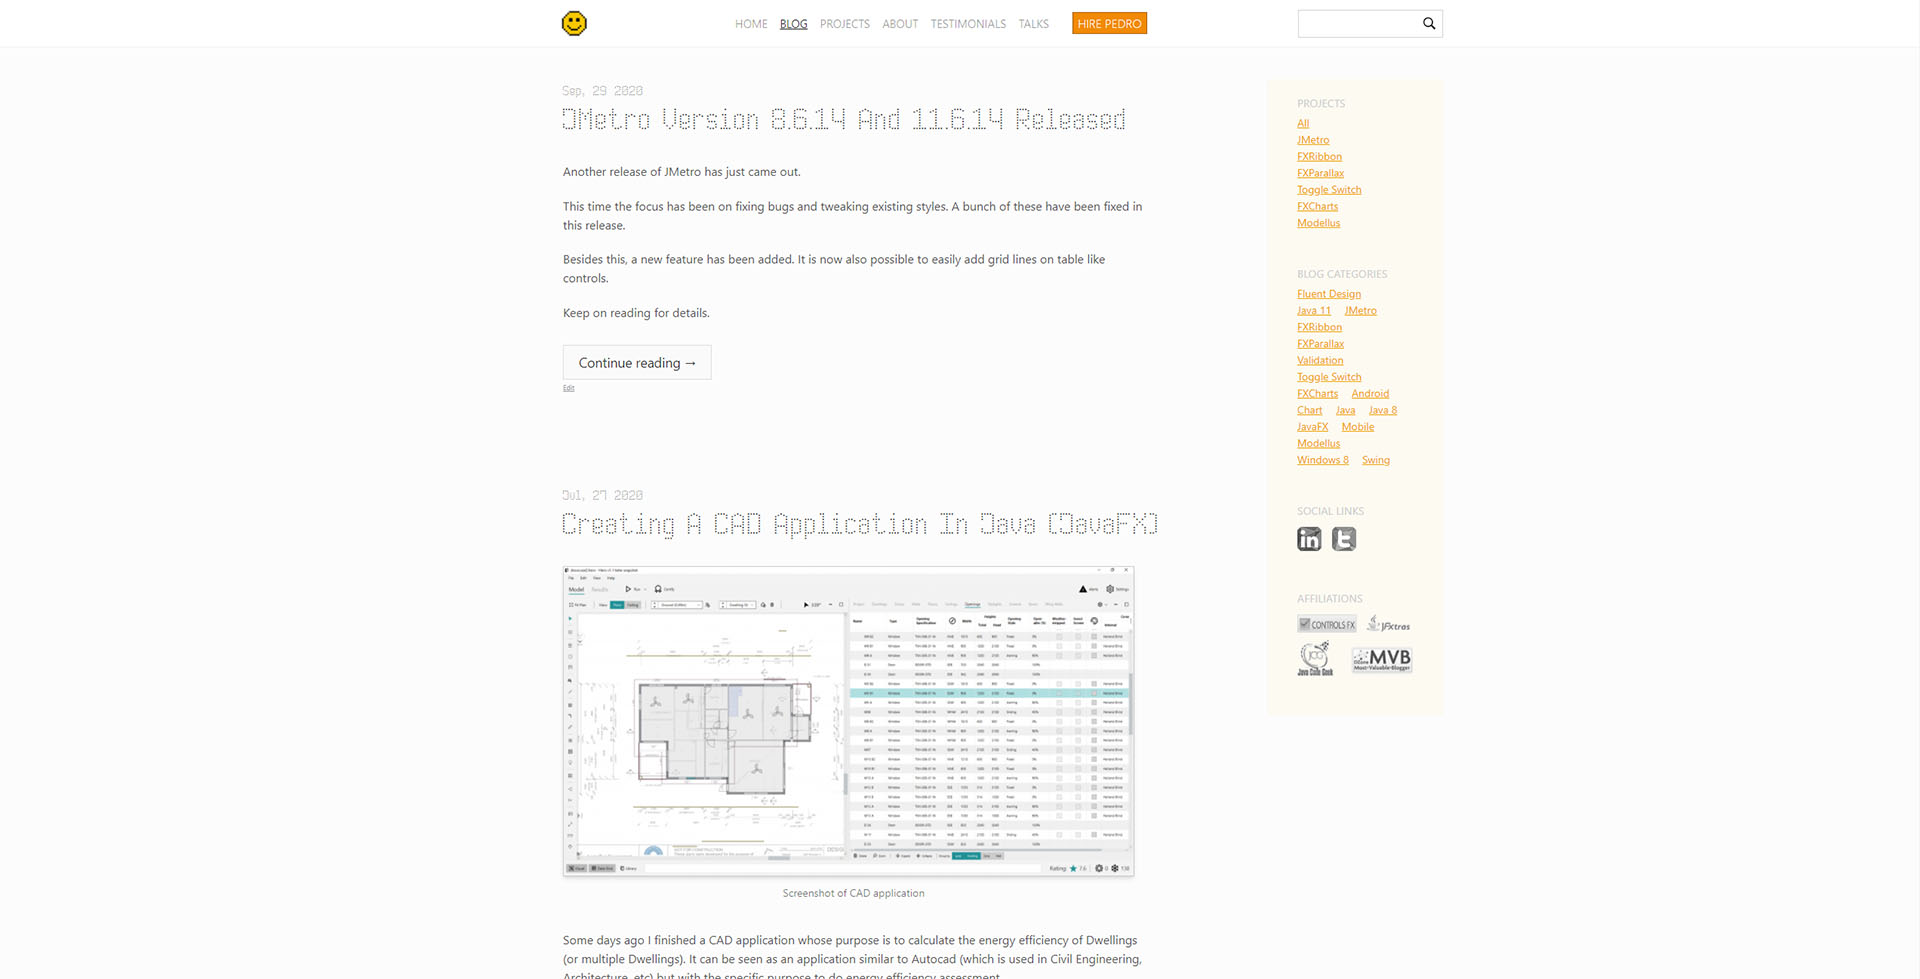Open the FXRibbon project link
The width and height of the screenshot is (1920, 979).
[1319, 157]
